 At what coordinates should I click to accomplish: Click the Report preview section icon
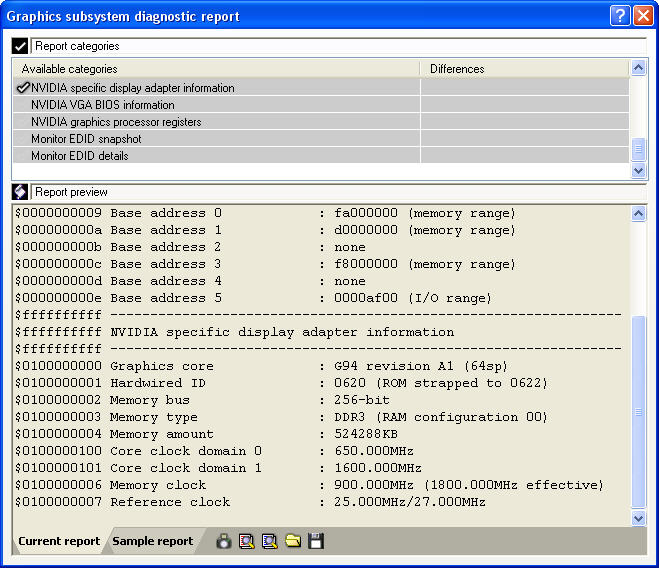[x=20, y=192]
